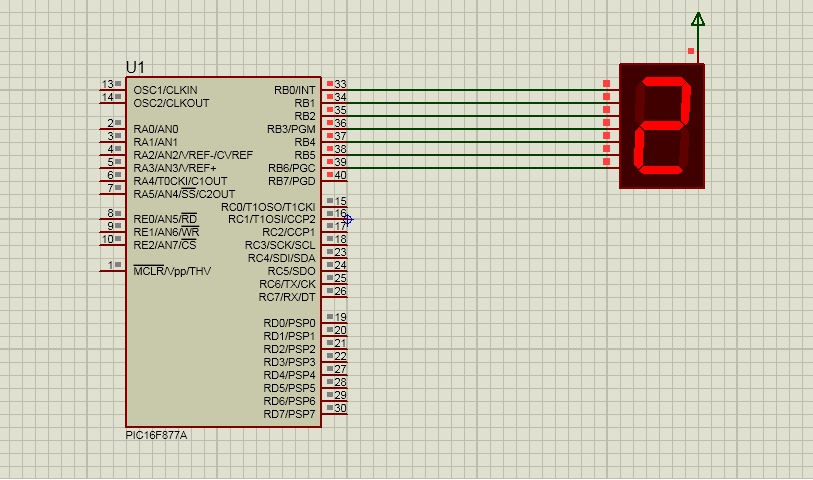The image size is (813, 480).
Task: Click the RC5/SDO pin label
Action: 291,271
